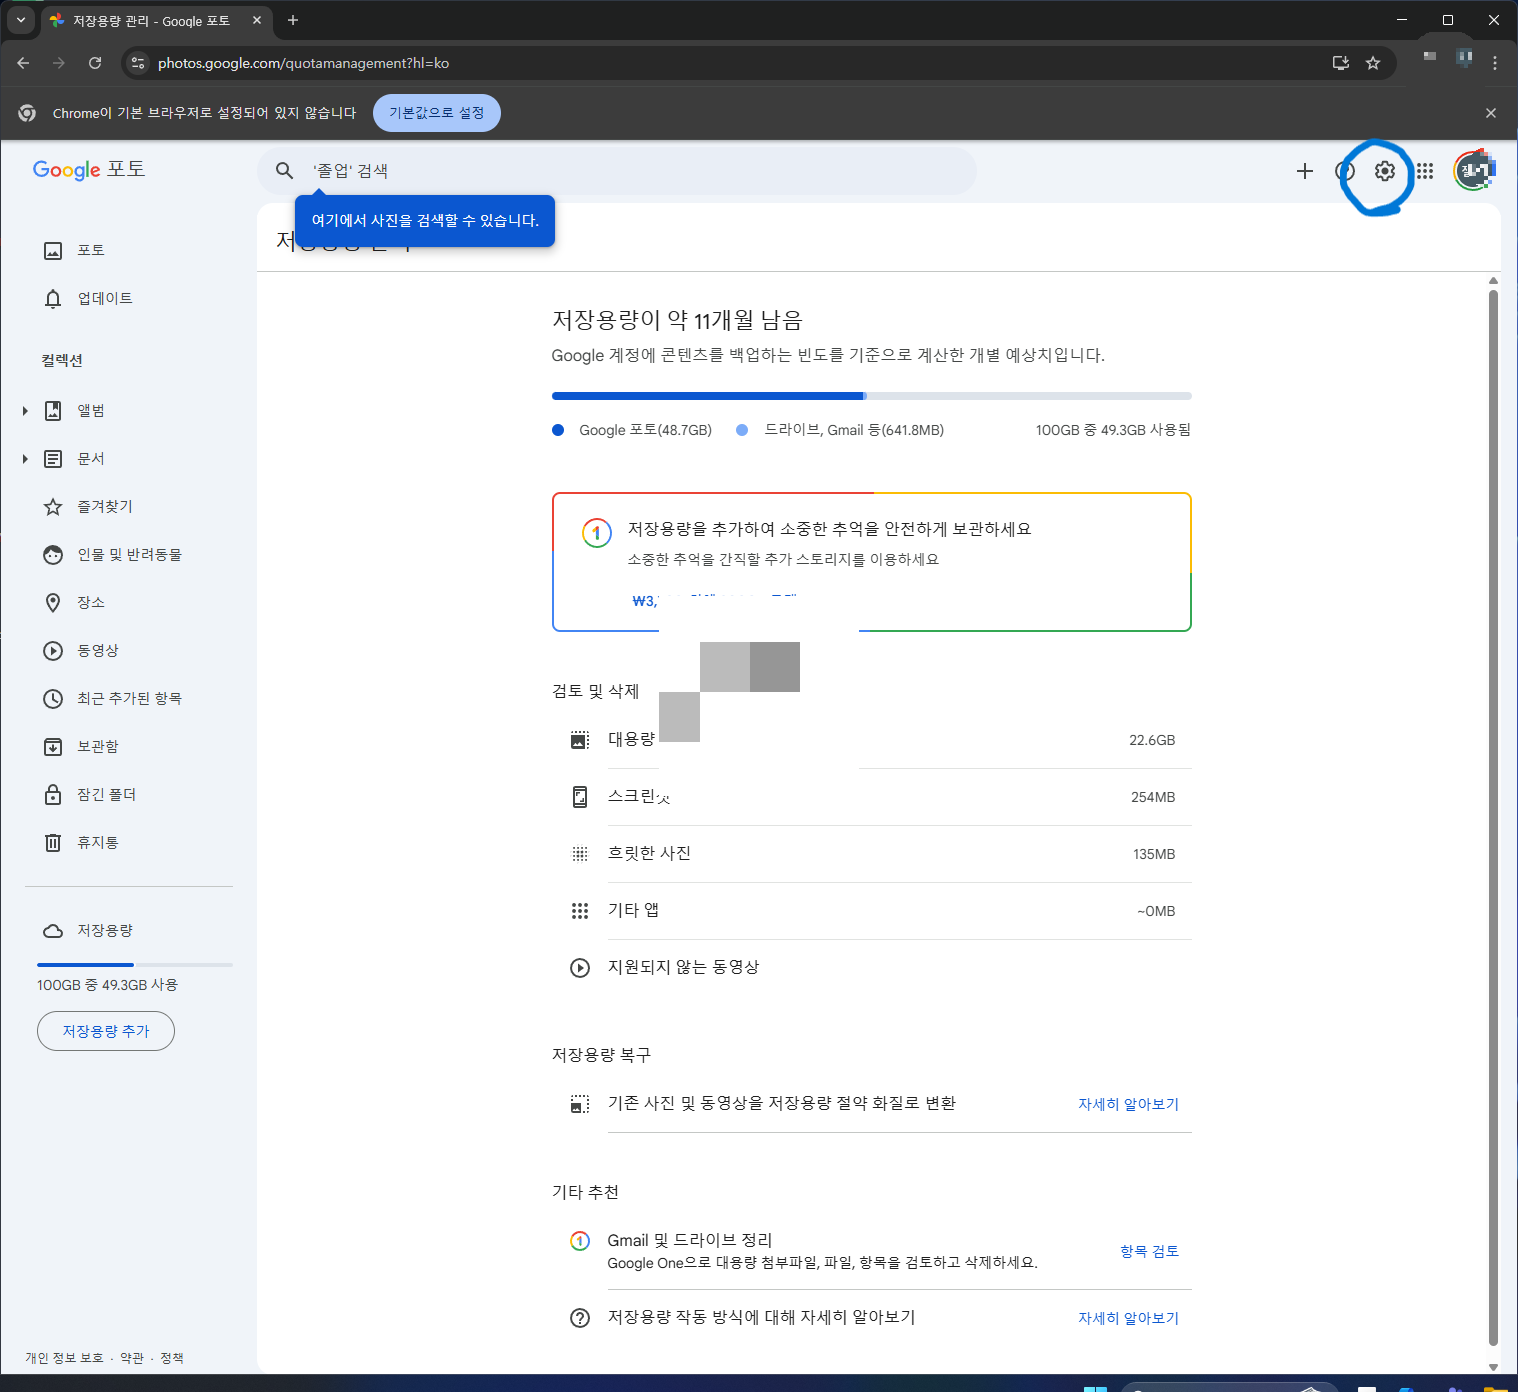Open the tab search dropdown arrow
Viewport: 1518px width, 1392px height.
(20, 20)
